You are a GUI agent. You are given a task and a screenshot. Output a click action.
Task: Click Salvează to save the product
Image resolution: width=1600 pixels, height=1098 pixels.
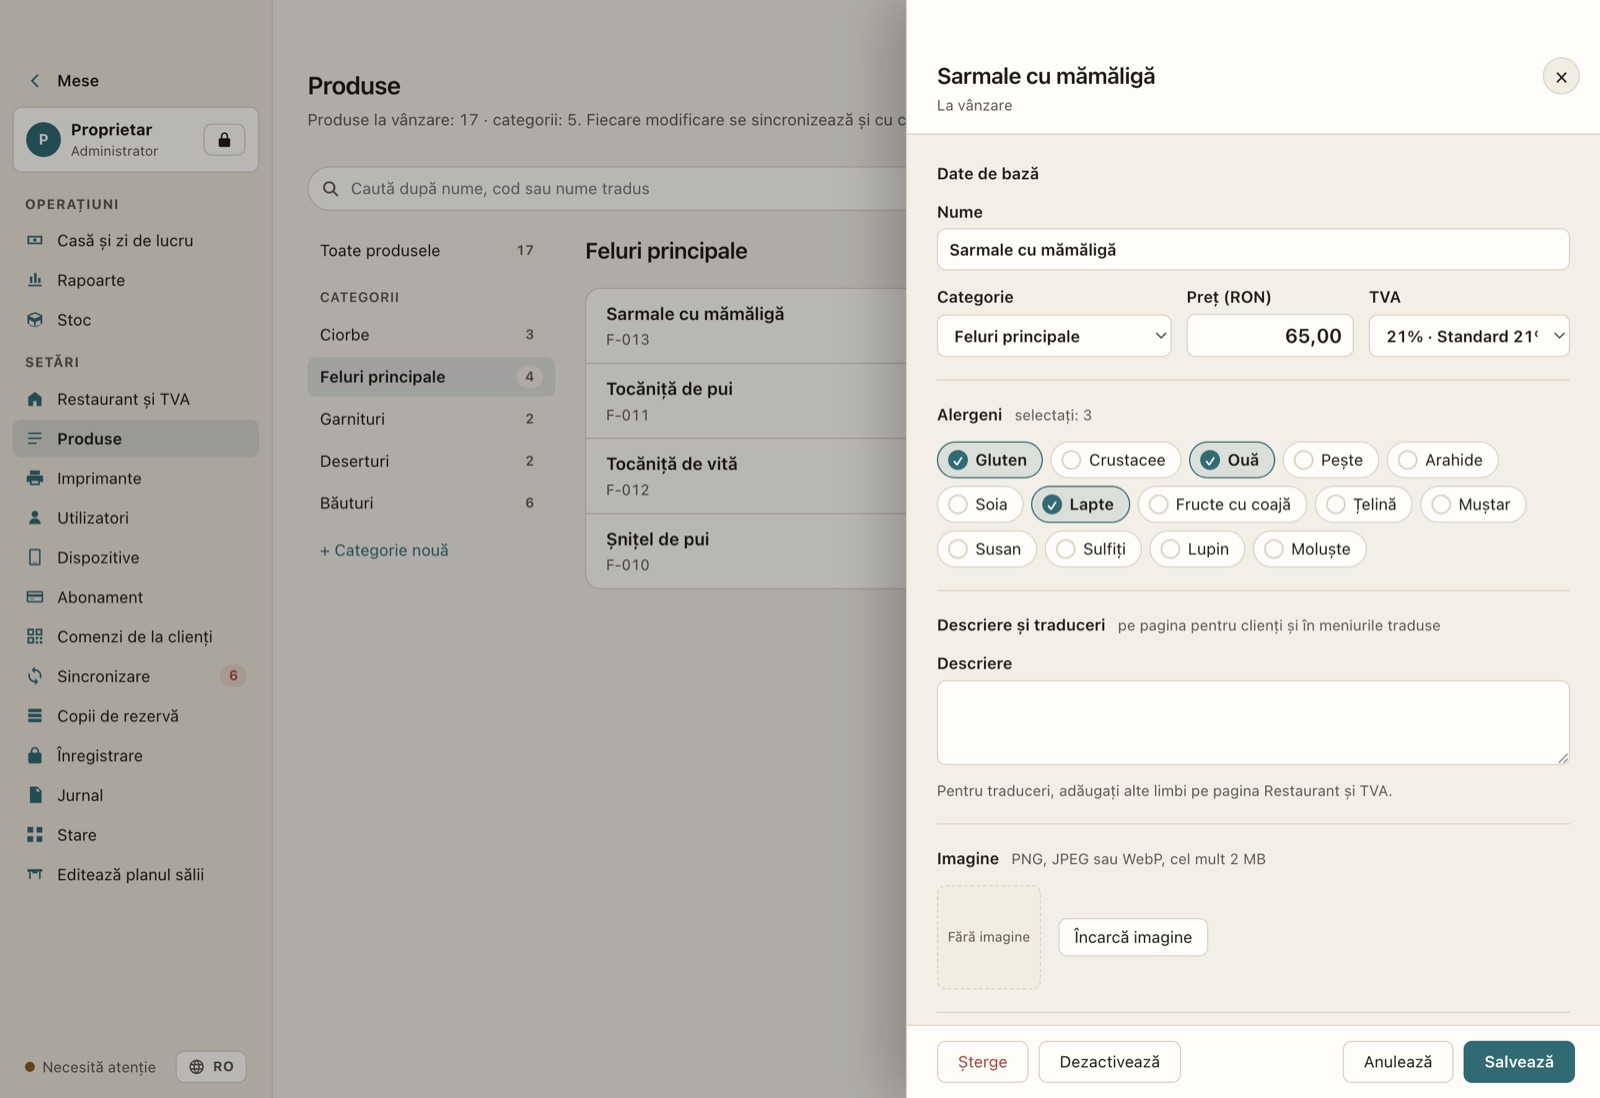point(1518,1062)
